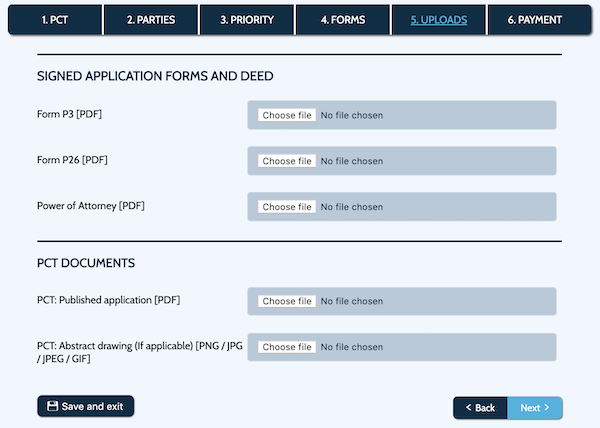Click the 5. UPLOADS tab
Screen dimensions: 600x428
point(439,20)
